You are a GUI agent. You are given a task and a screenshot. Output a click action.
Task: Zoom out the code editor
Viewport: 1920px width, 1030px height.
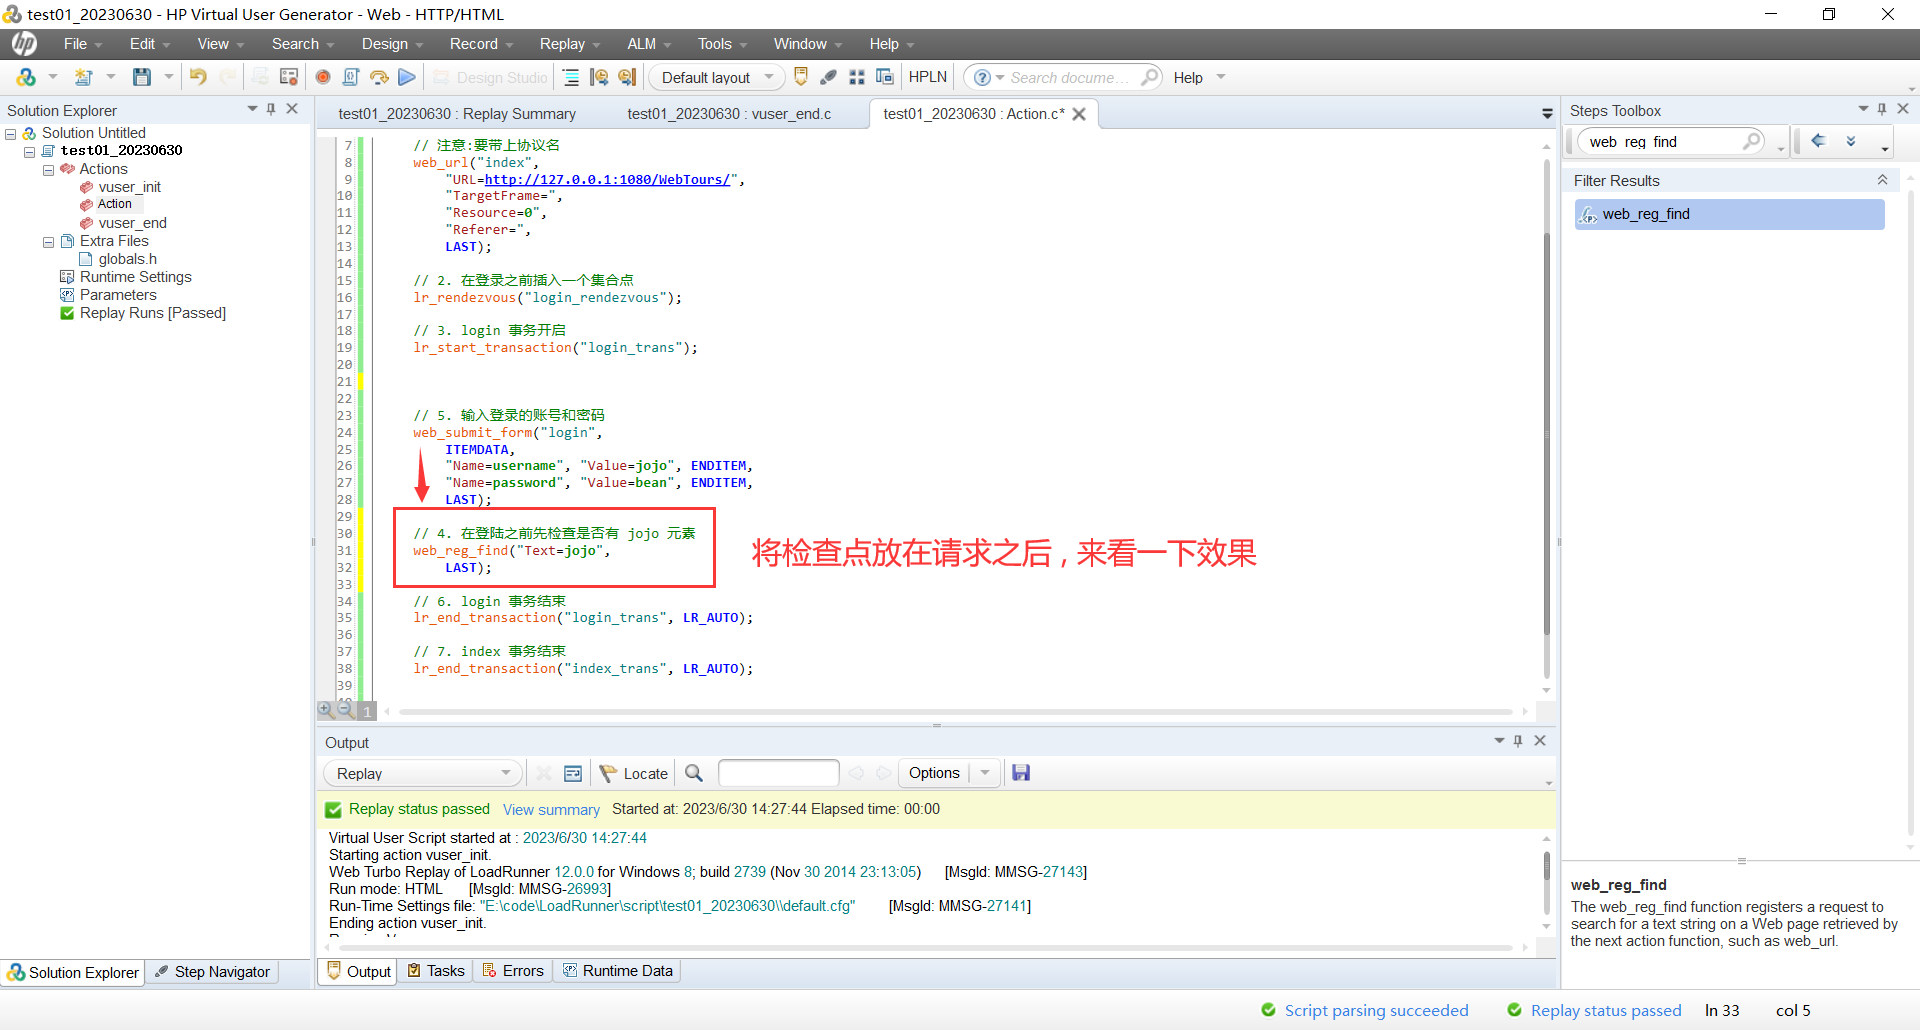[345, 709]
